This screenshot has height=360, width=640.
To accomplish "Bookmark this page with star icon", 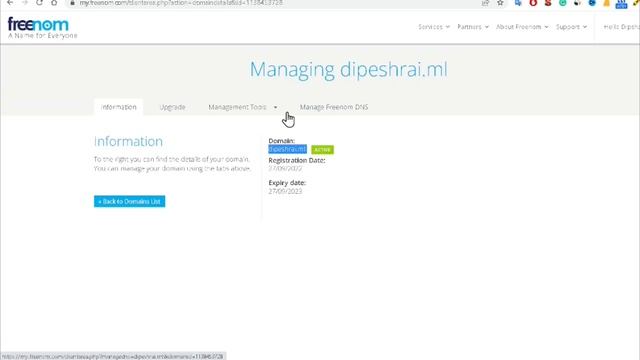I will 500,3.
